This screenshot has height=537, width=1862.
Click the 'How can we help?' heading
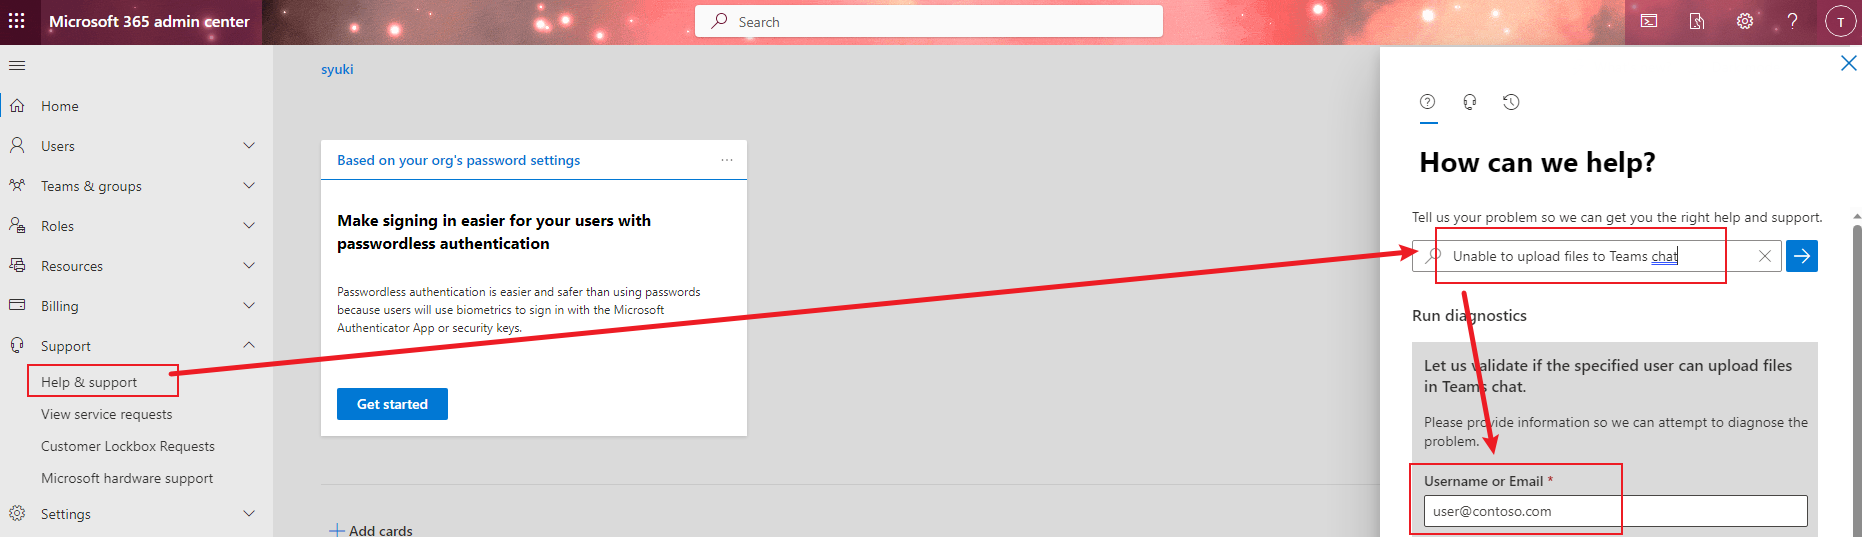click(x=1537, y=162)
